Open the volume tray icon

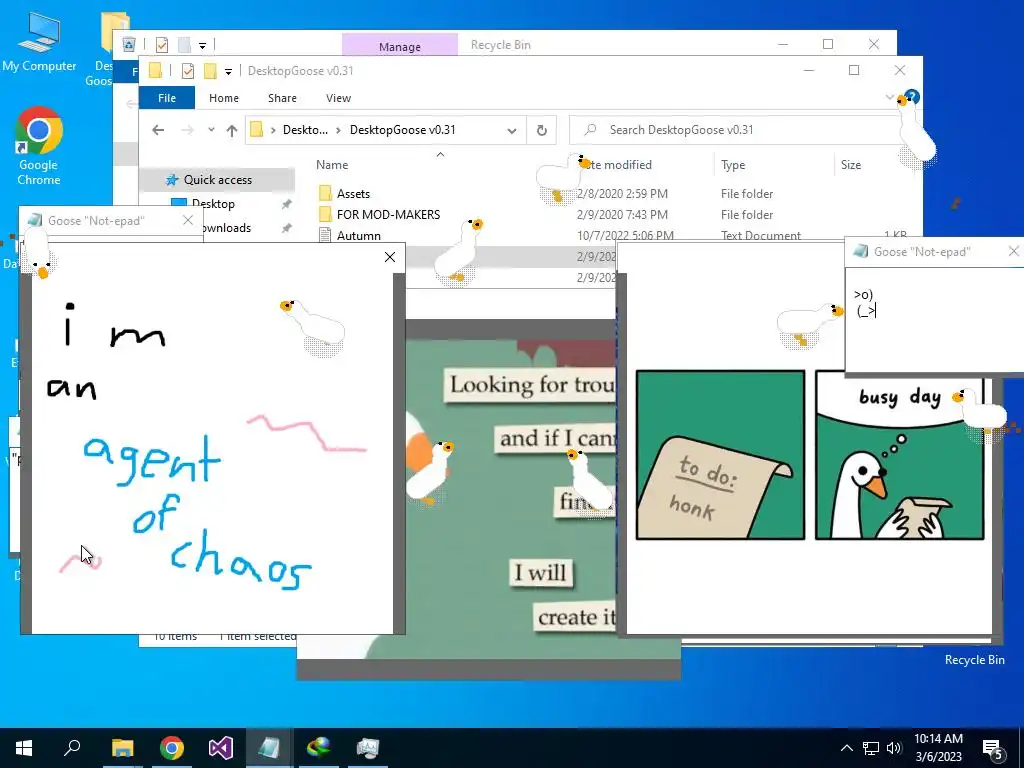pyautogui.click(x=894, y=748)
